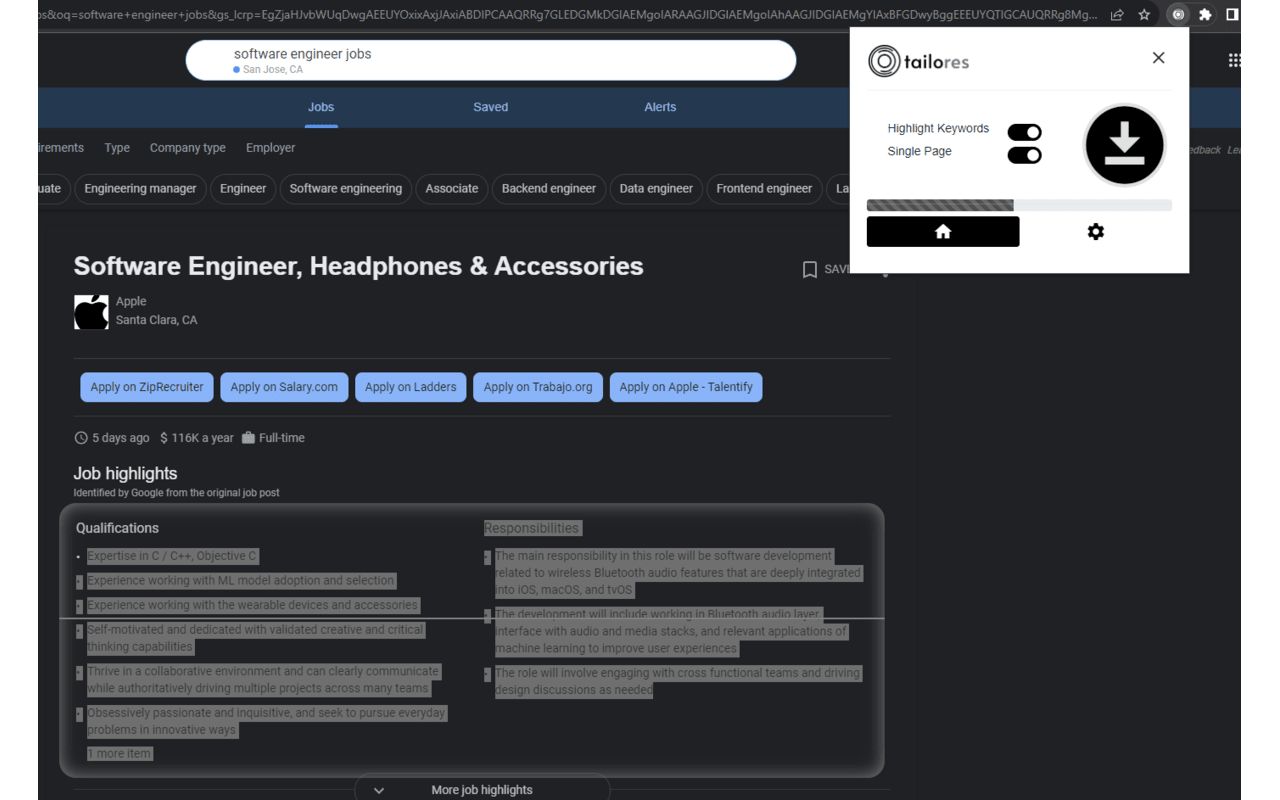This screenshot has height=800, width=1280.
Task: Apply on Ladders
Action: (410, 387)
